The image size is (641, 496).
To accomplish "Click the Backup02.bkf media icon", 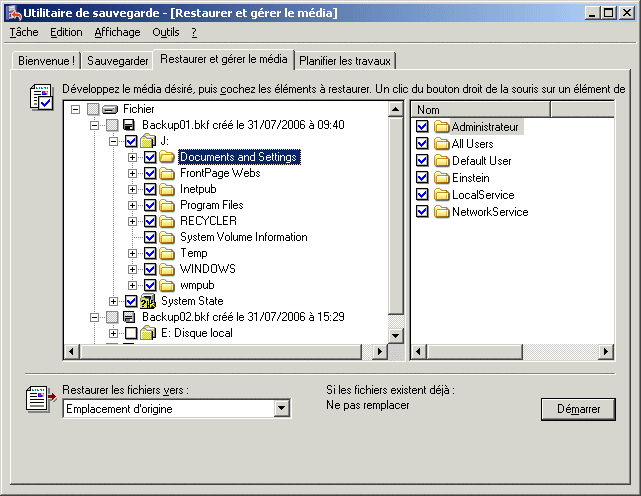I will 129,317.
